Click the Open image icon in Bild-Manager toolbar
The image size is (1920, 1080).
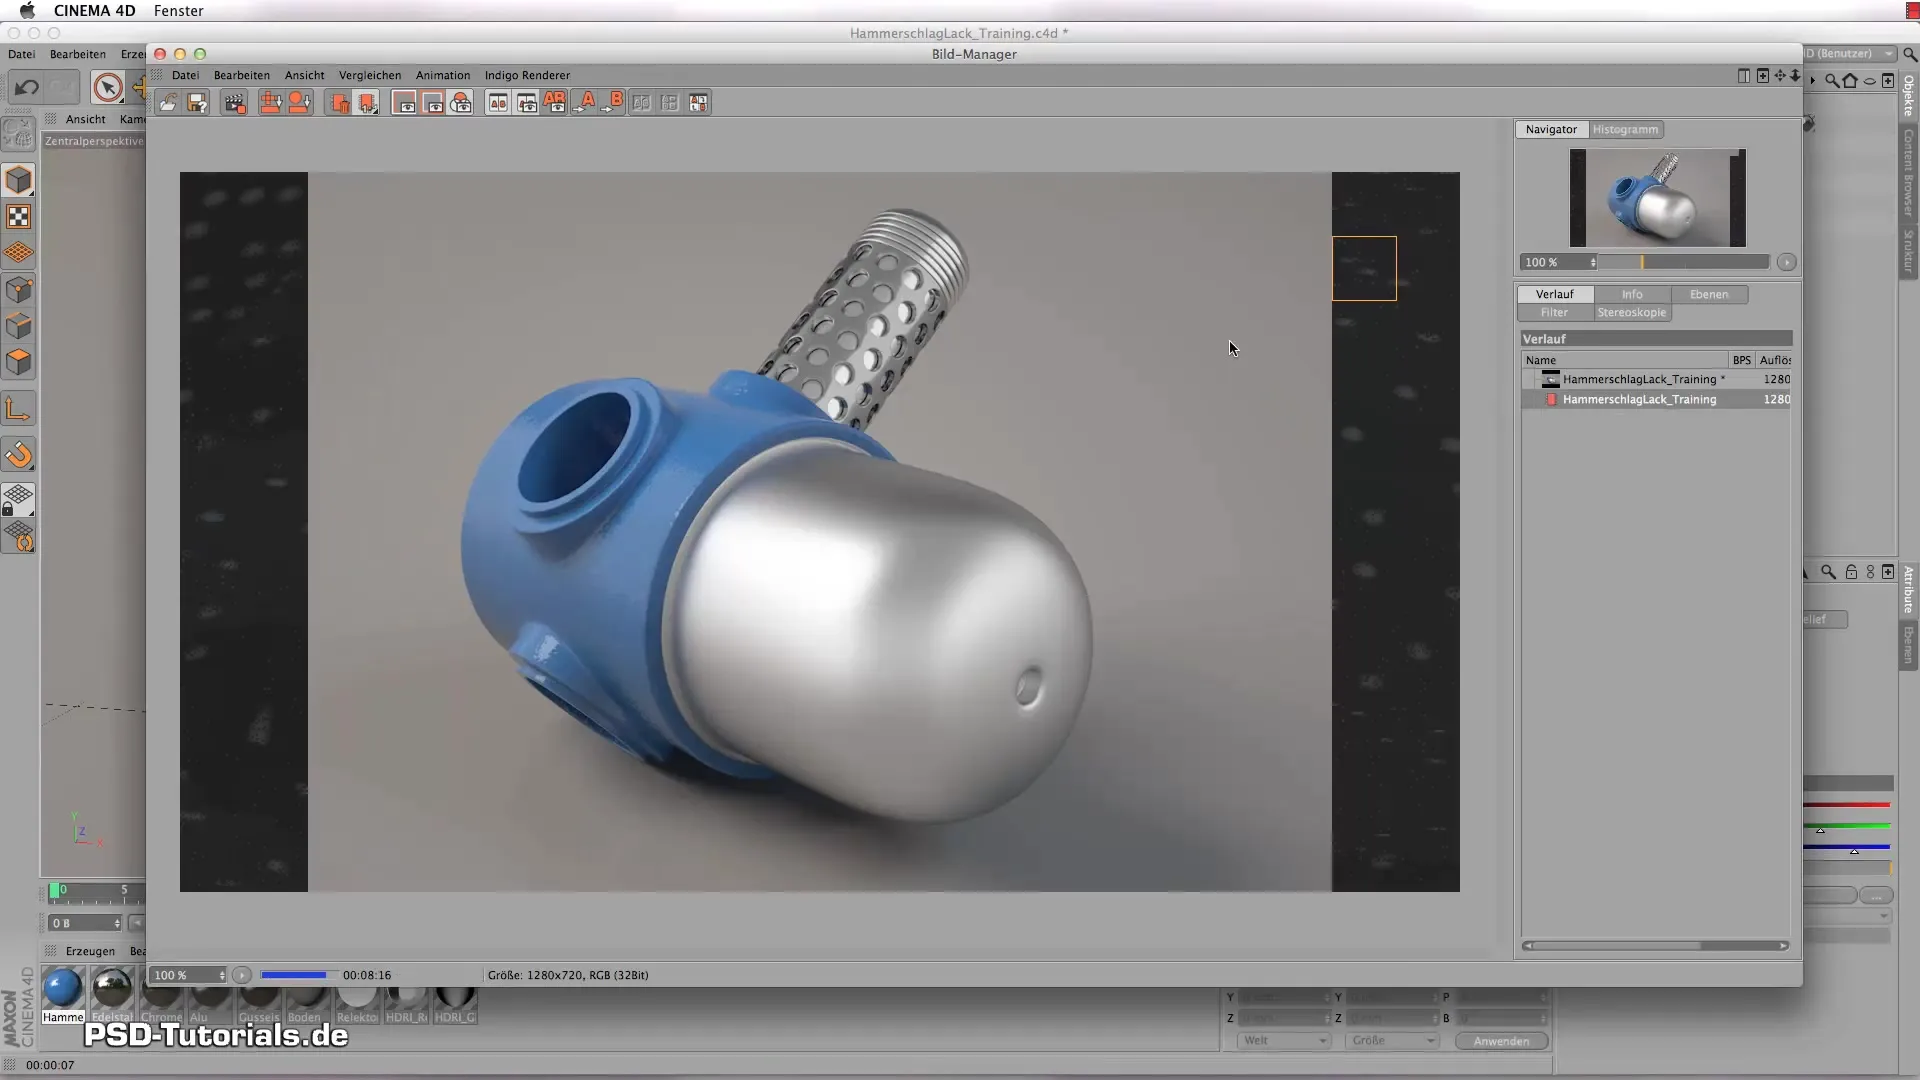click(168, 103)
